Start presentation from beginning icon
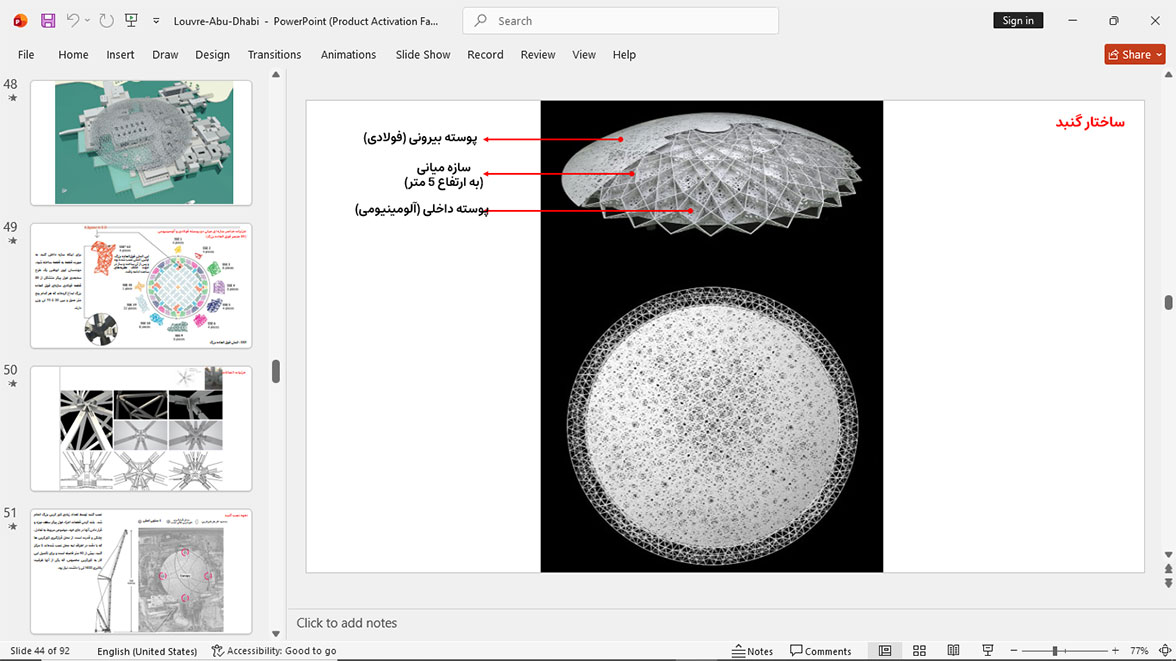The height and width of the screenshot is (661, 1176). click(x=131, y=21)
